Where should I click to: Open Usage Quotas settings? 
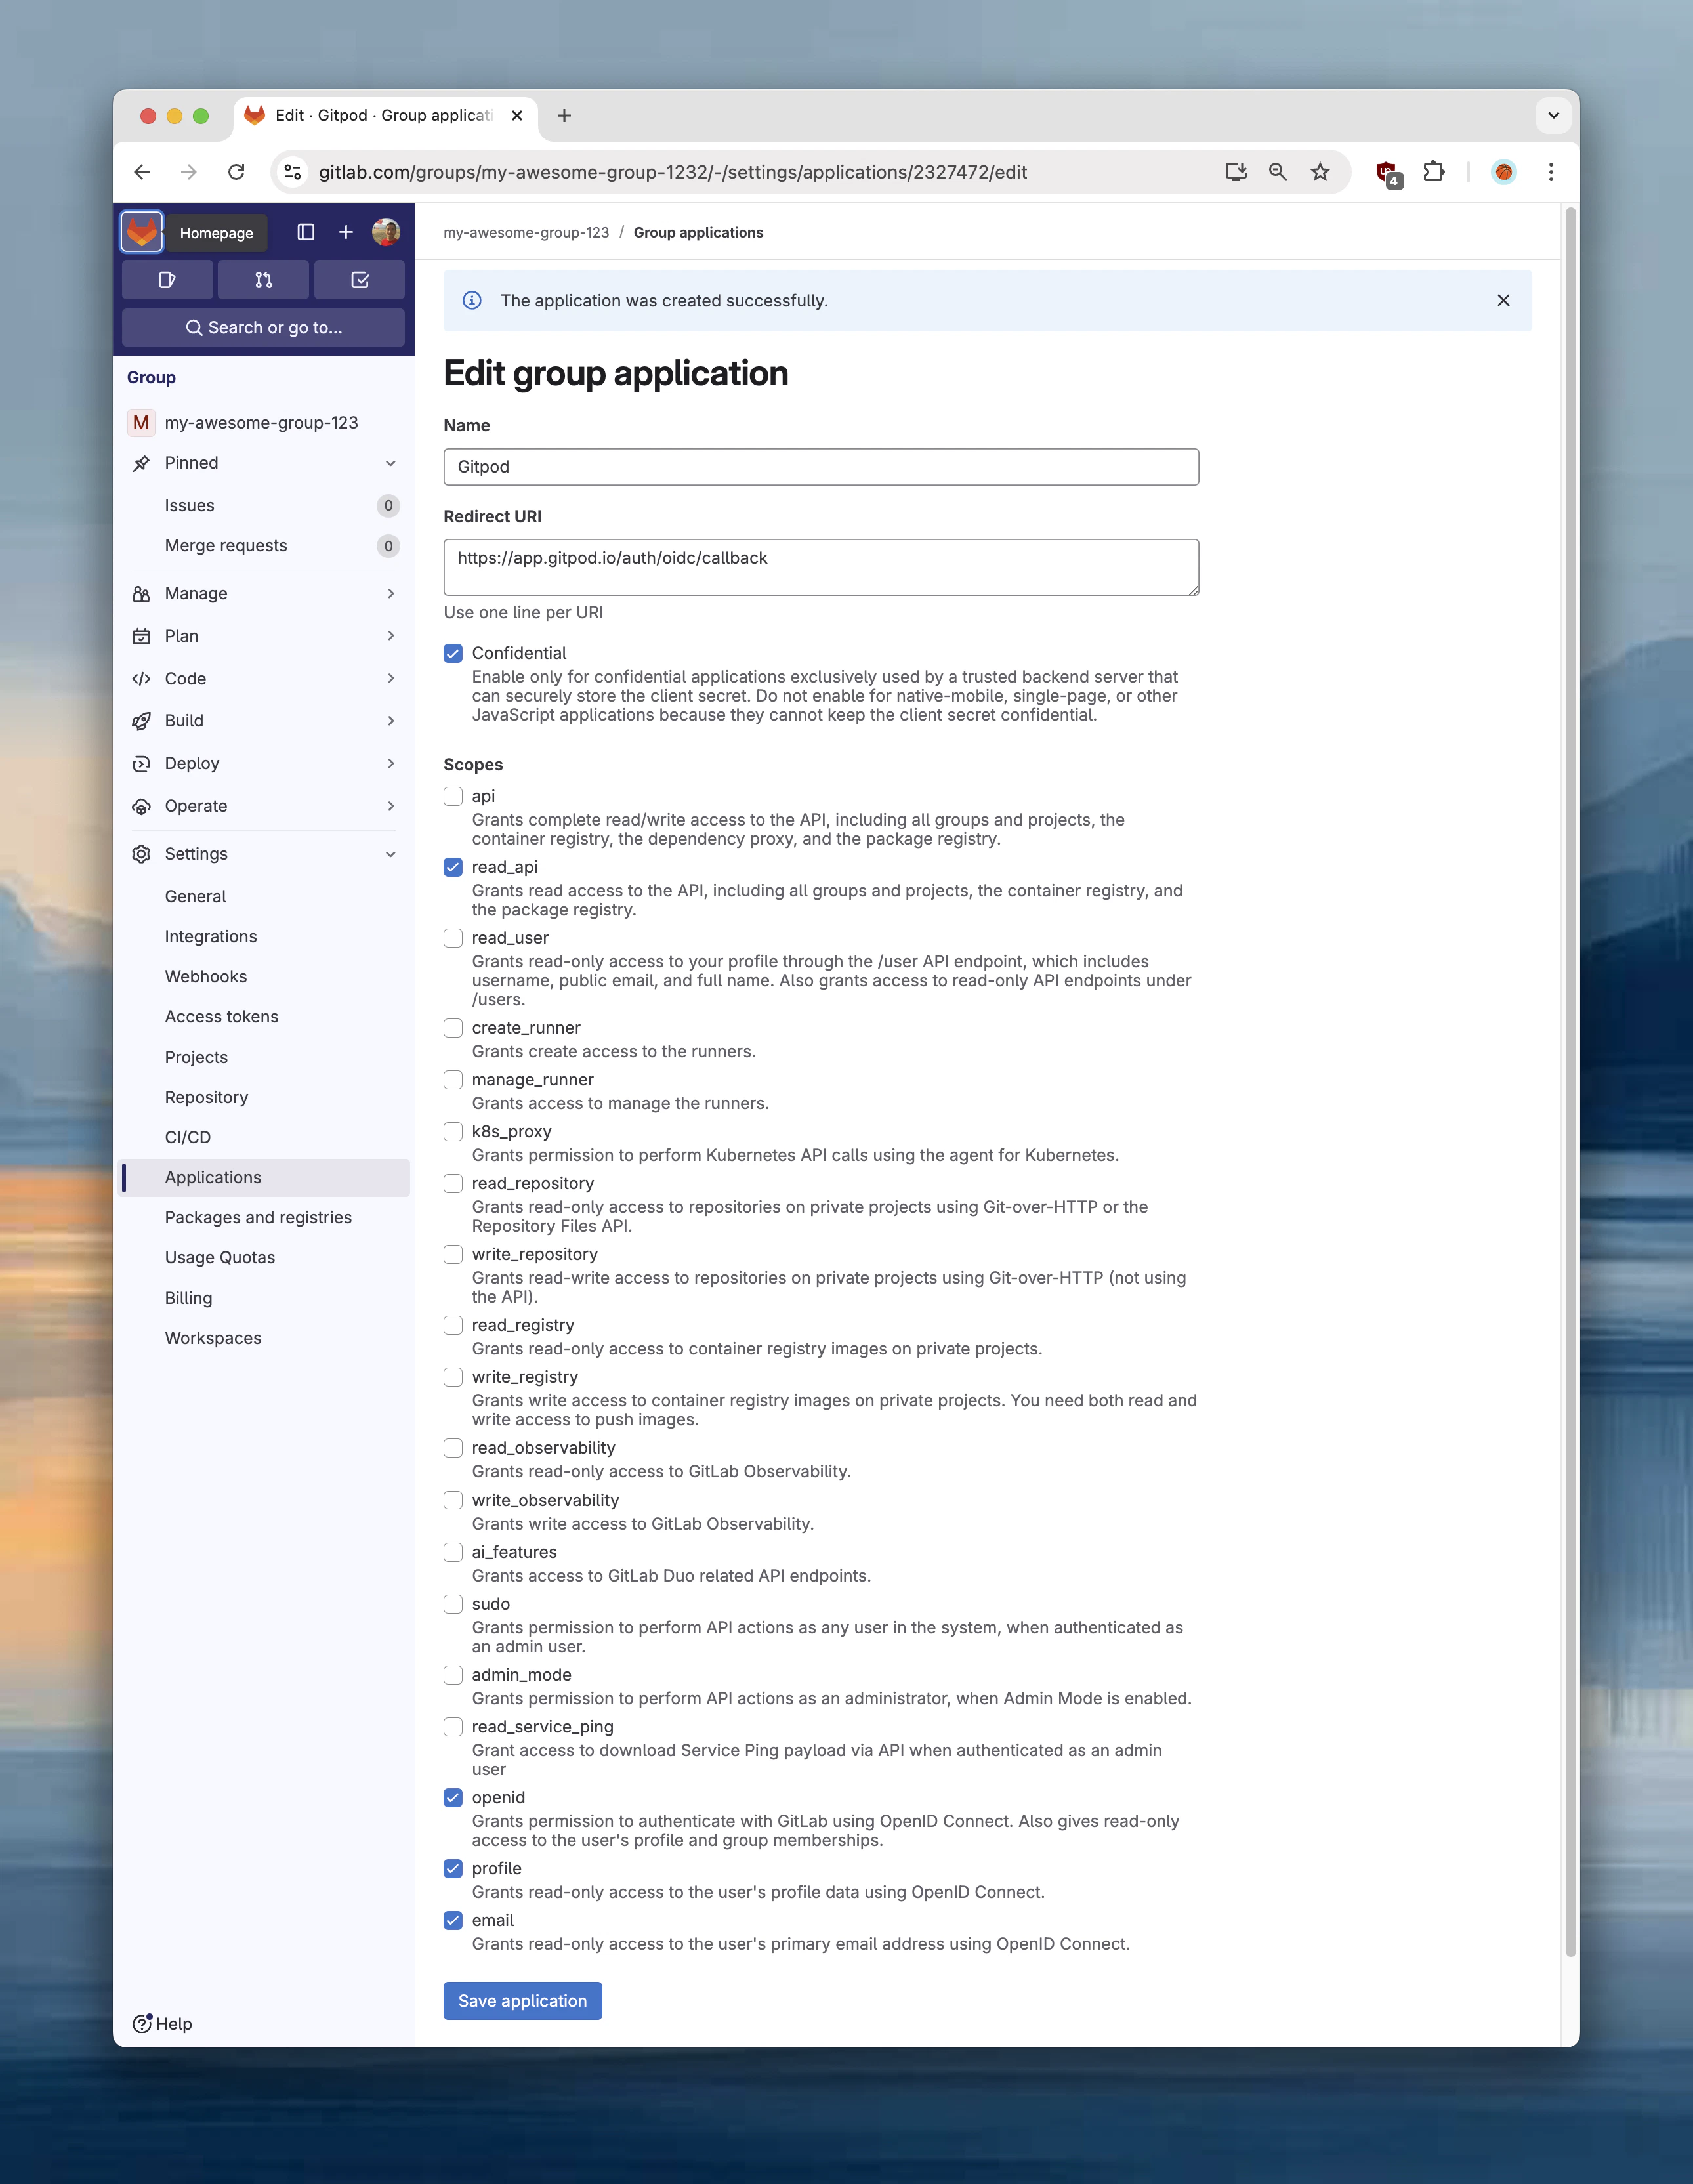click(265, 1257)
